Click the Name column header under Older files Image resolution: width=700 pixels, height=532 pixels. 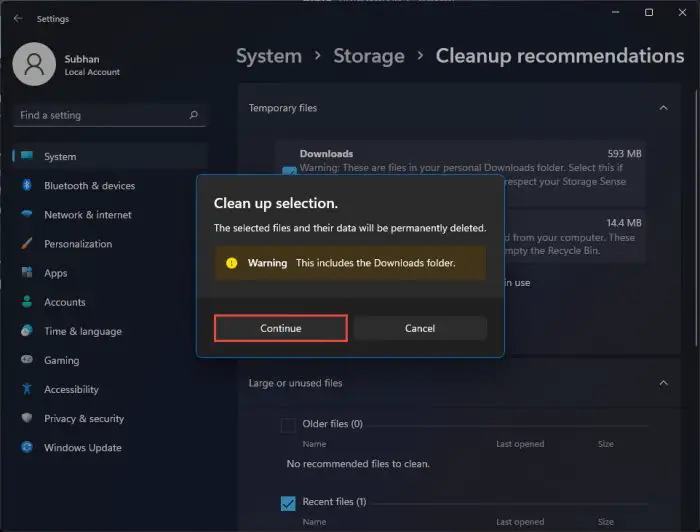[314, 444]
